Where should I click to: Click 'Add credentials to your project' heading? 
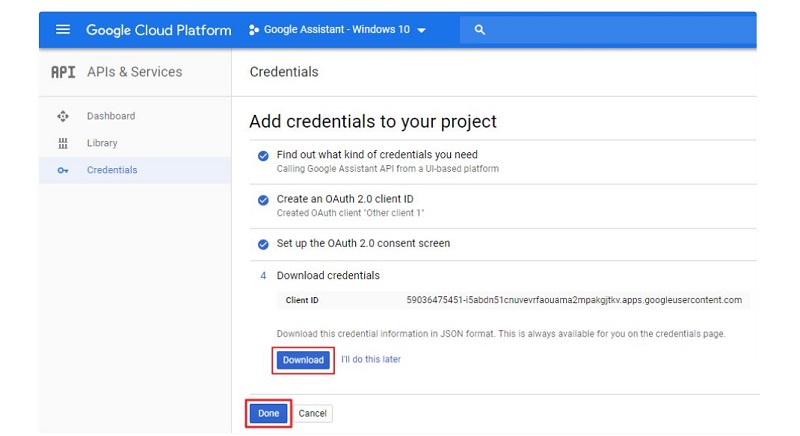click(x=373, y=121)
